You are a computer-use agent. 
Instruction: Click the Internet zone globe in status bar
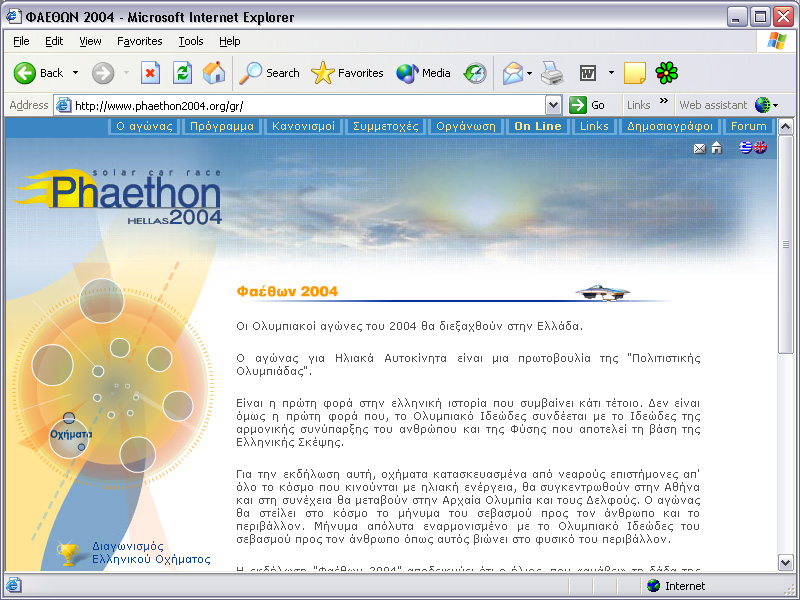point(653,586)
